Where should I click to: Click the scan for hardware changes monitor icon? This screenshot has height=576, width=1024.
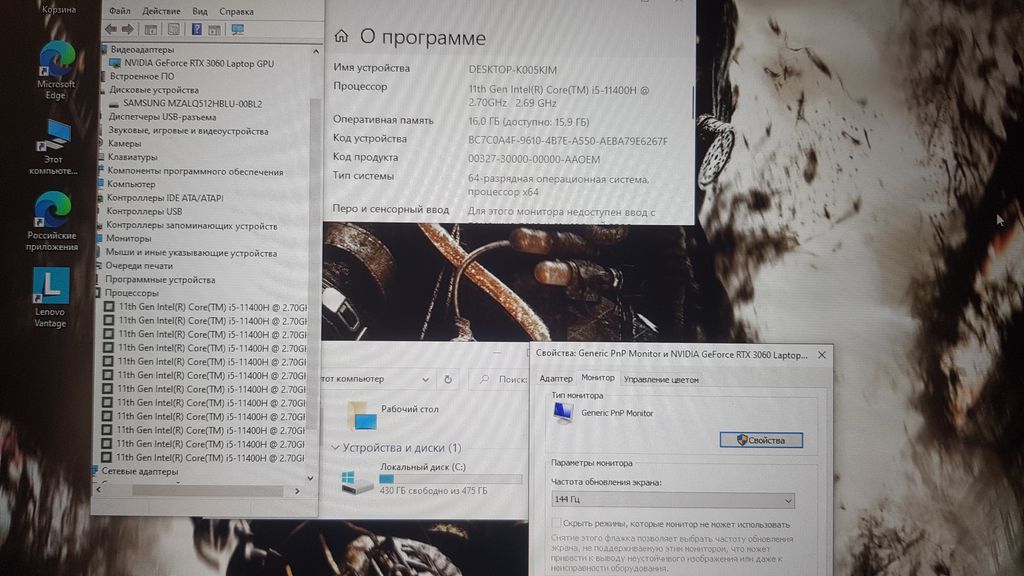tap(237, 29)
